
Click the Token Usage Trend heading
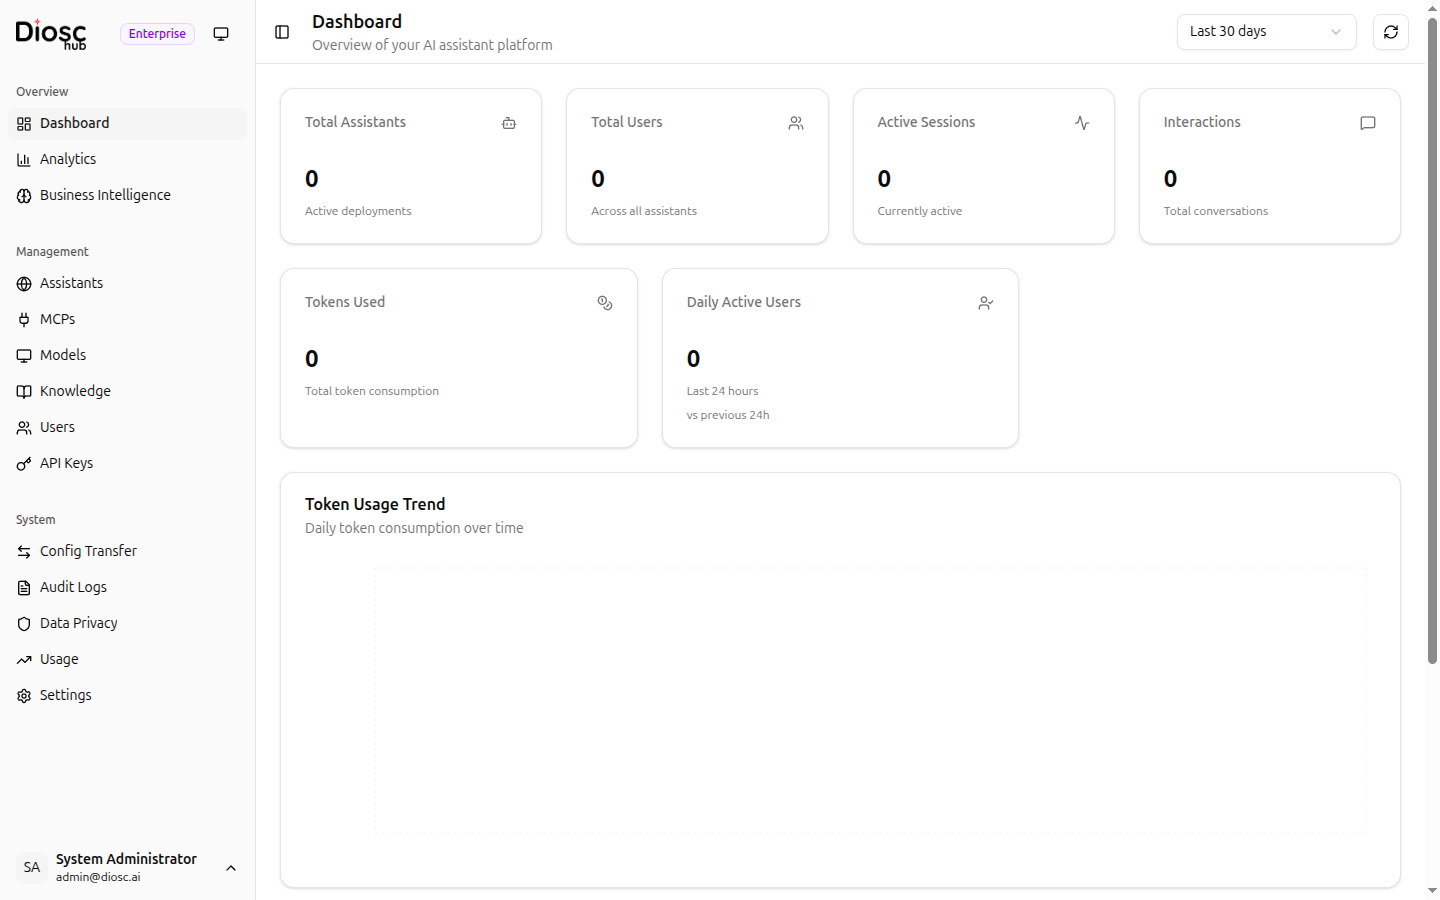375,504
